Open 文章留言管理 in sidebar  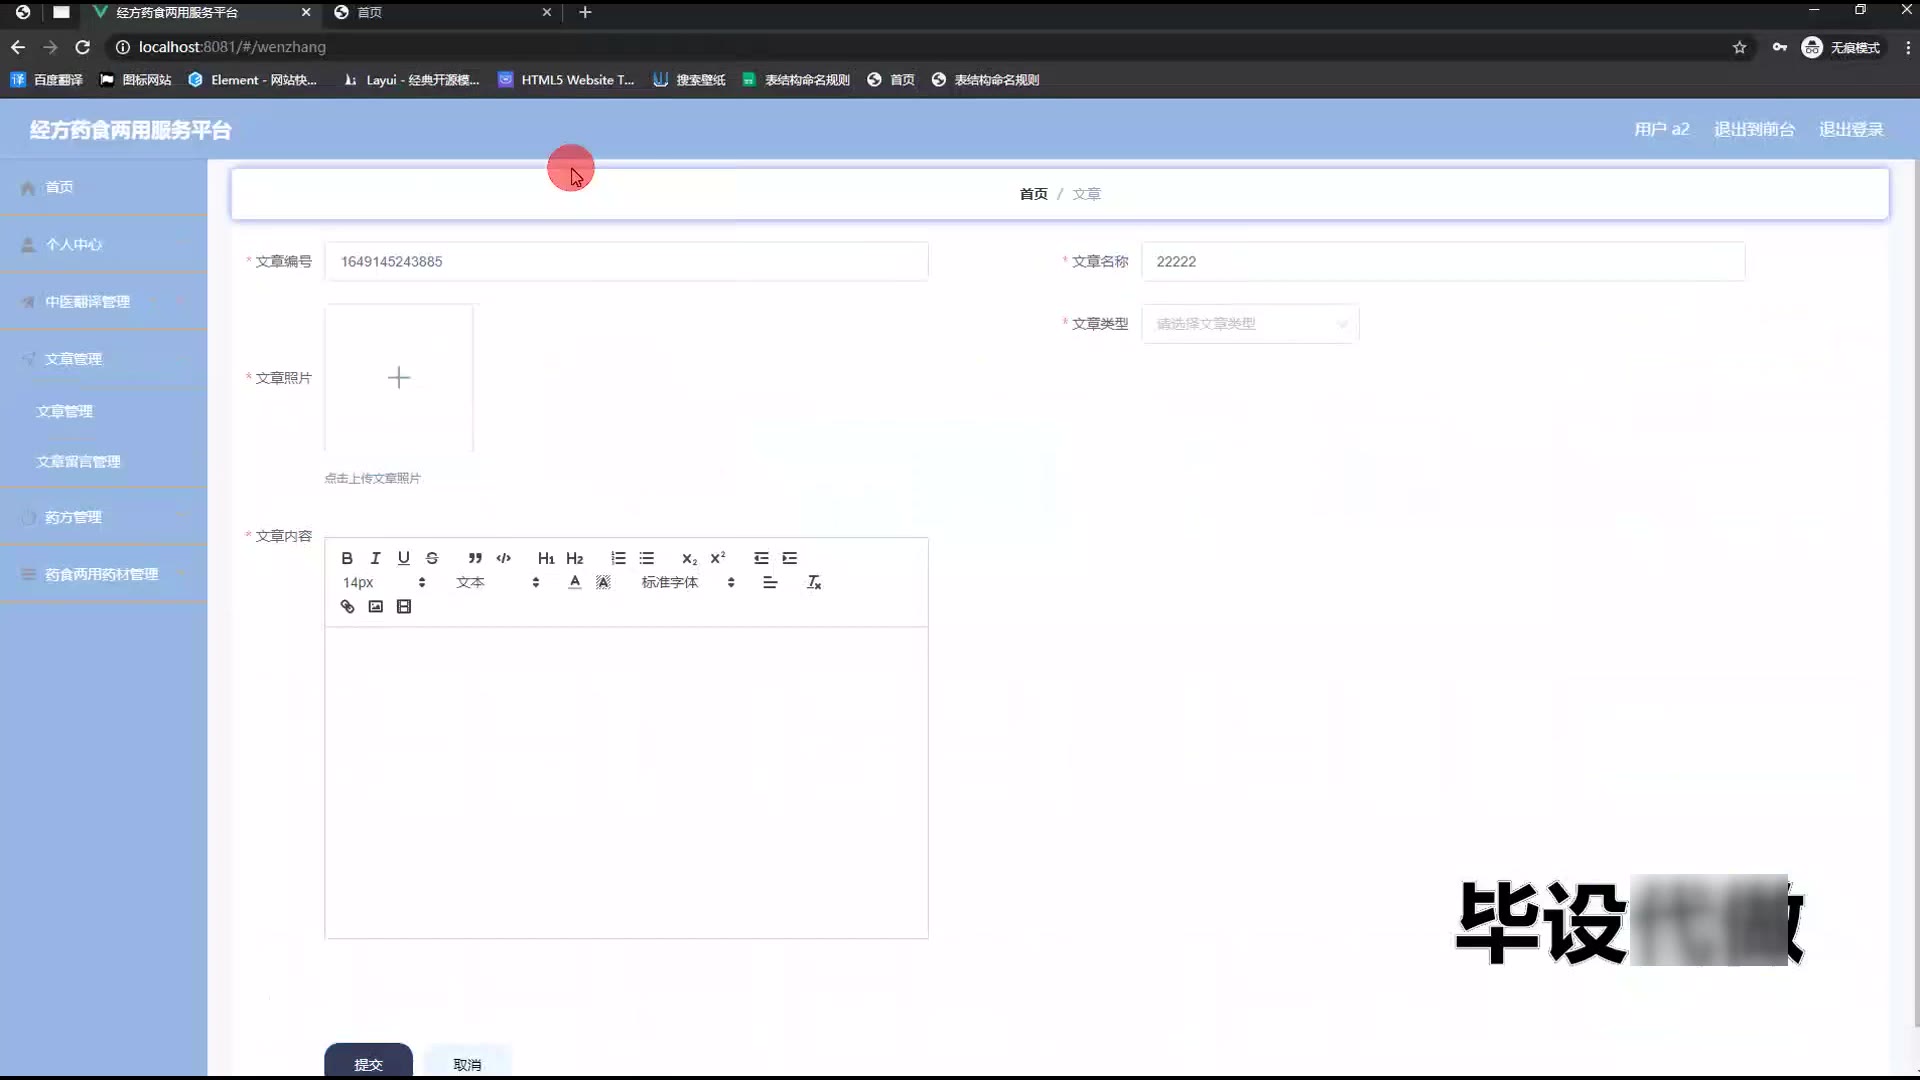[x=78, y=462]
